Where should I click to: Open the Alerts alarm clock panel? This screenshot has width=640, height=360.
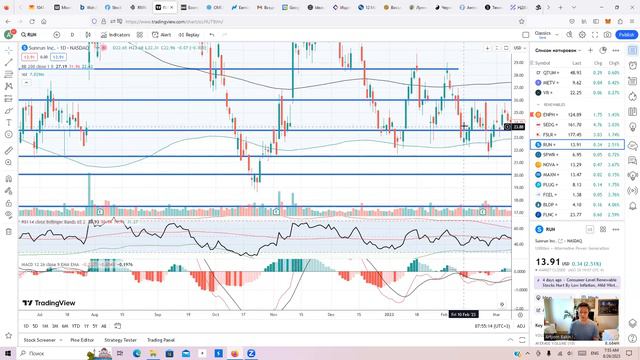(x=633, y=65)
